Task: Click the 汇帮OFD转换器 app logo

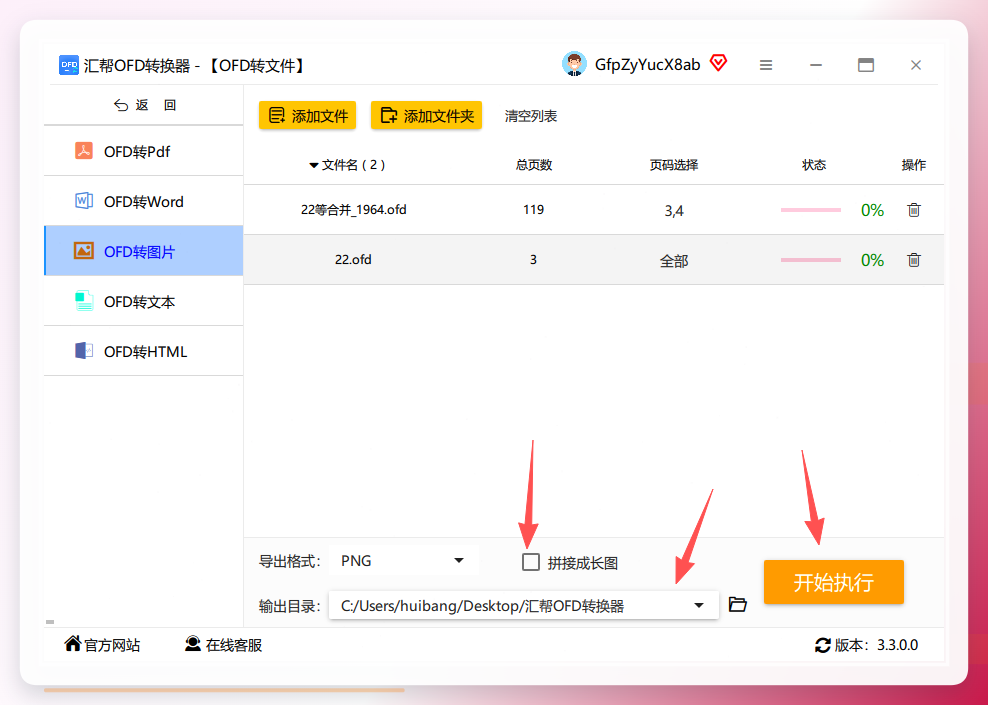Action: coord(69,65)
